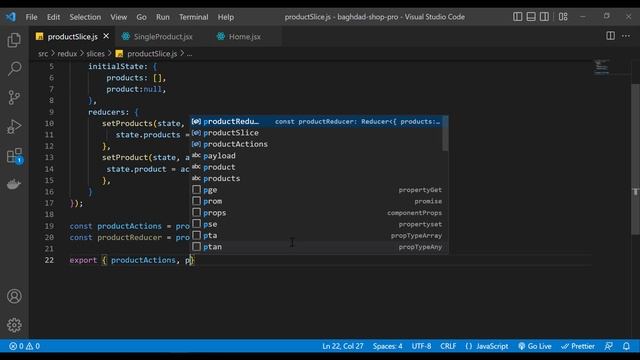
Task: Open notifications bell icon
Action: coord(626,346)
